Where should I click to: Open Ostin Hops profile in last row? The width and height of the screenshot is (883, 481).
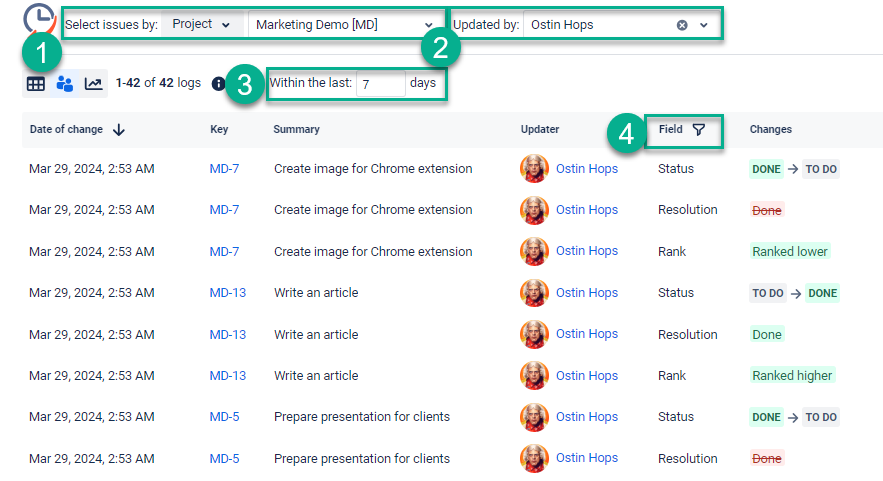coord(586,458)
